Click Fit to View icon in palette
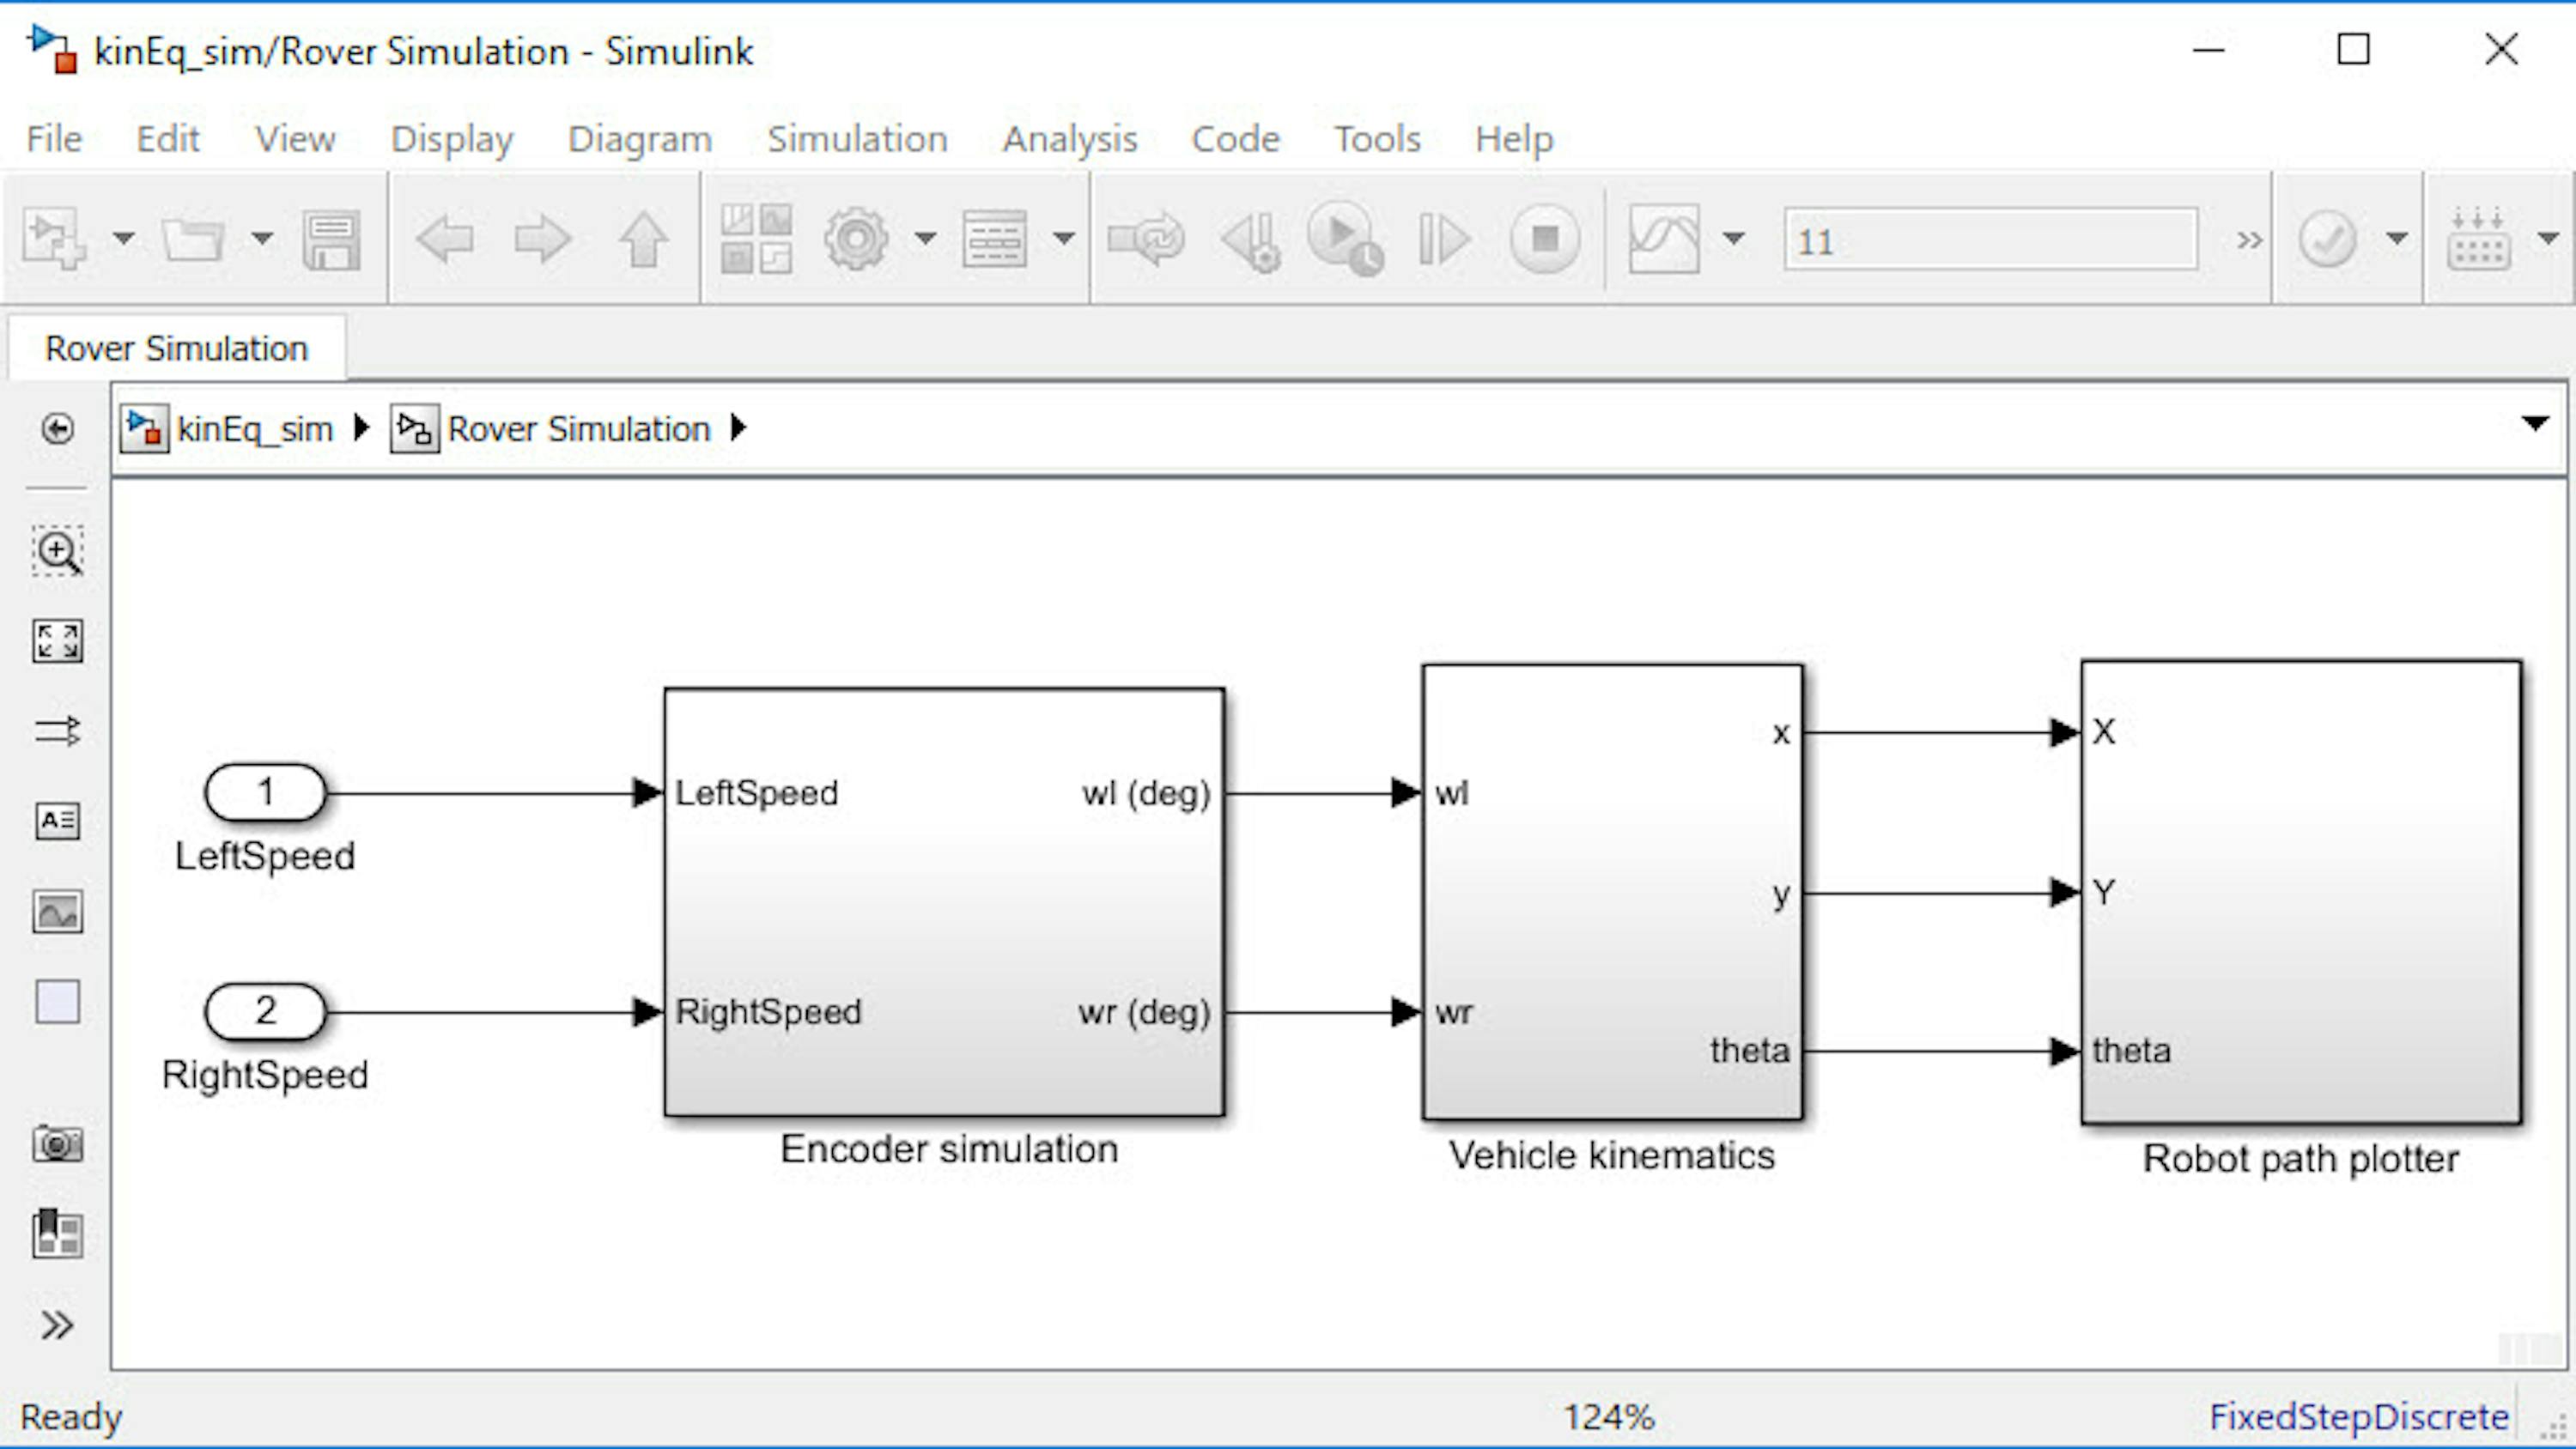 pyautogui.click(x=57, y=641)
